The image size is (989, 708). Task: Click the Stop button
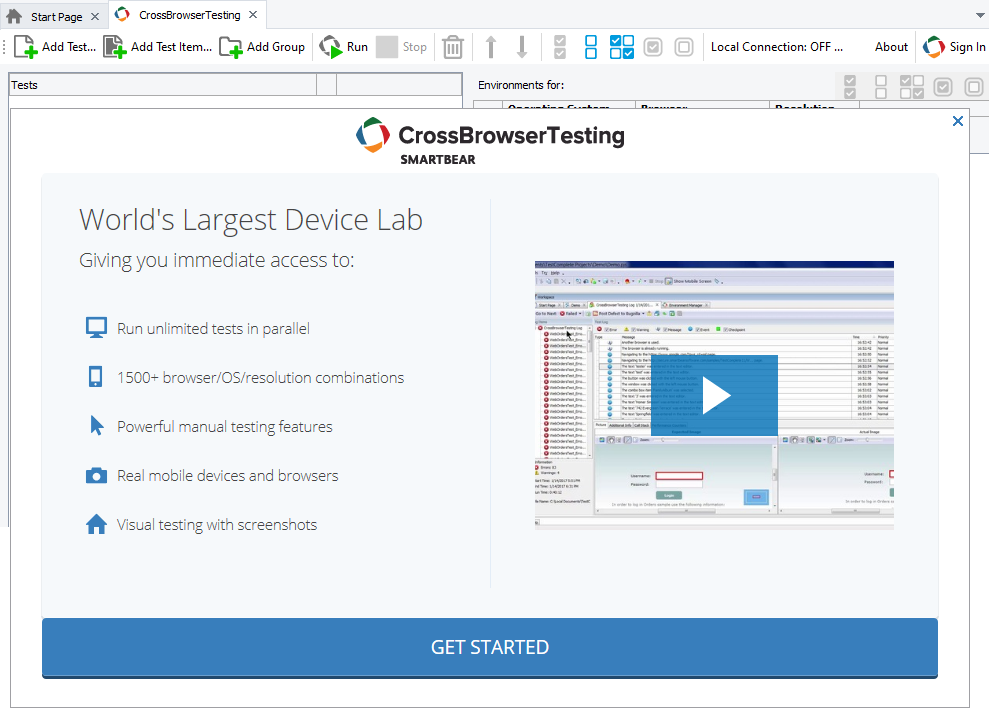click(x=402, y=47)
